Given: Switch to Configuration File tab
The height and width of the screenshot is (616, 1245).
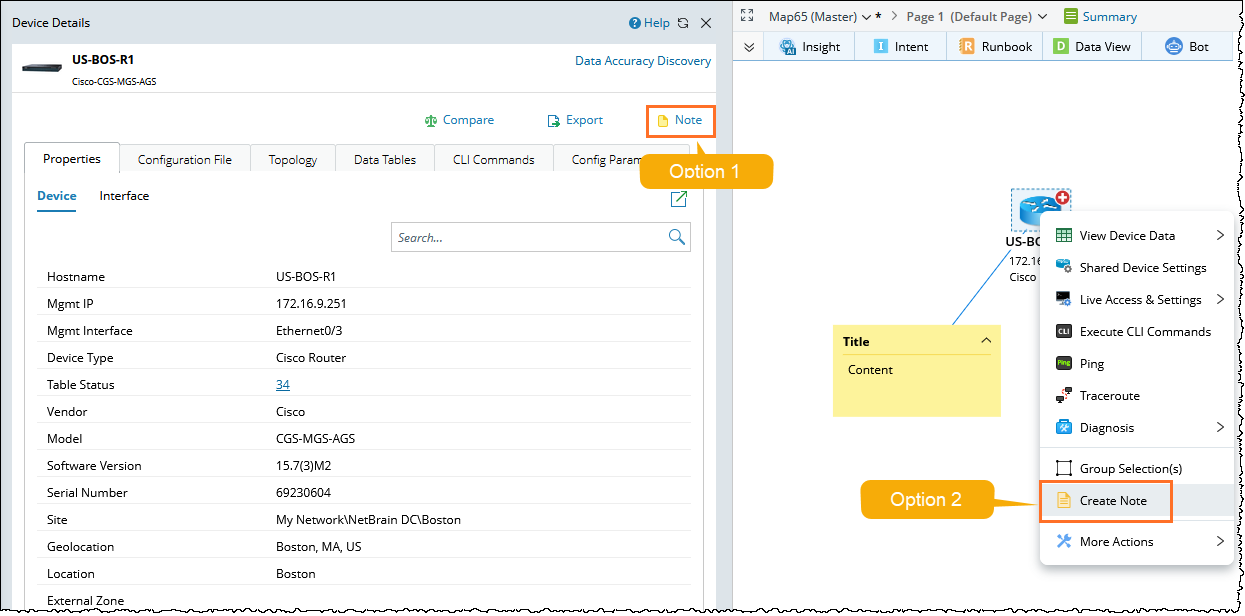Looking at the screenshot, I should point(185,159).
